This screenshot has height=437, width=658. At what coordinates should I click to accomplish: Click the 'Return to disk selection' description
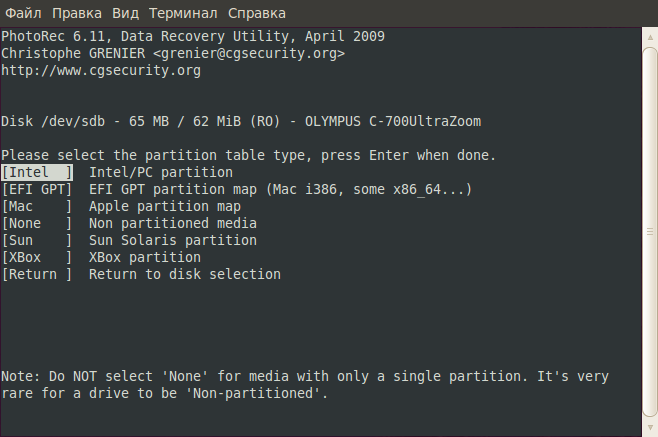coord(185,275)
